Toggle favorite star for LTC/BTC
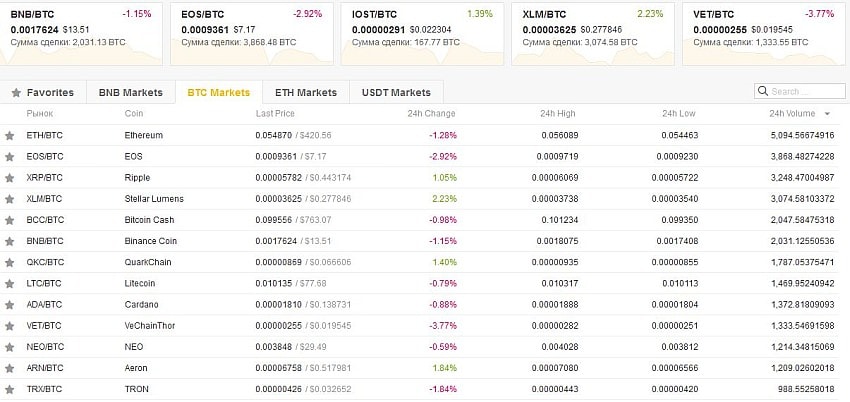The height and width of the screenshot is (402, 850). pyautogui.click(x=10, y=283)
